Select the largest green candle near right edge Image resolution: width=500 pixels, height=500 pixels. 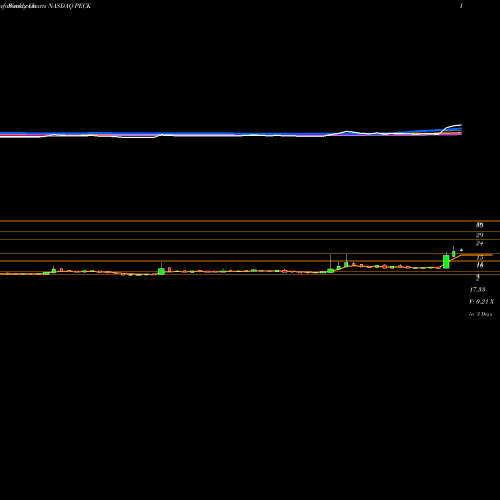[446, 262]
